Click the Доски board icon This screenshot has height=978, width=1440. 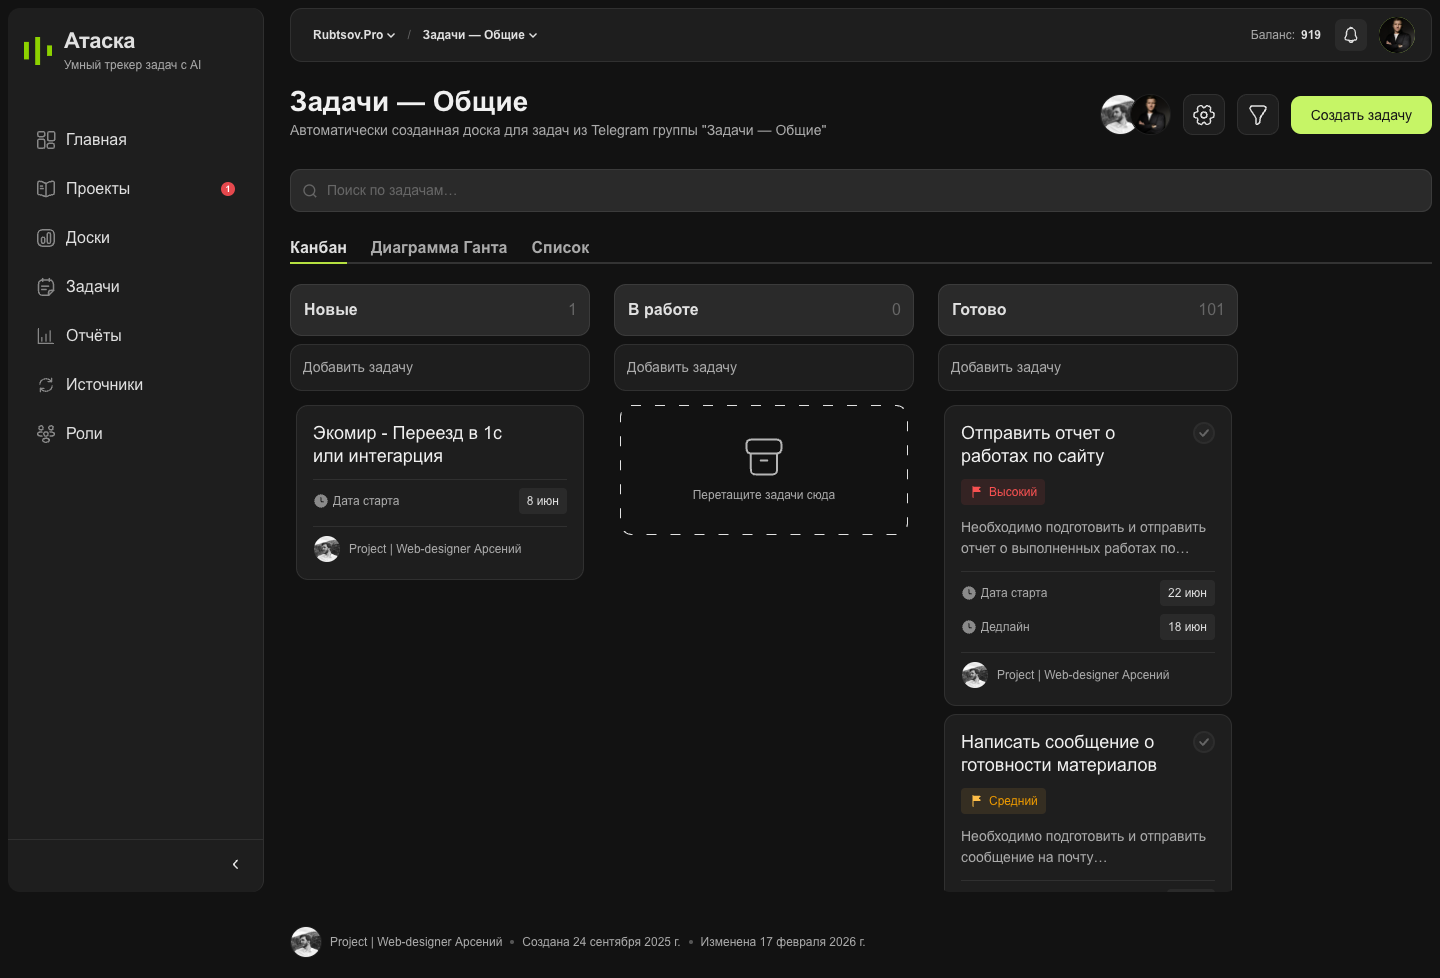click(x=46, y=238)
